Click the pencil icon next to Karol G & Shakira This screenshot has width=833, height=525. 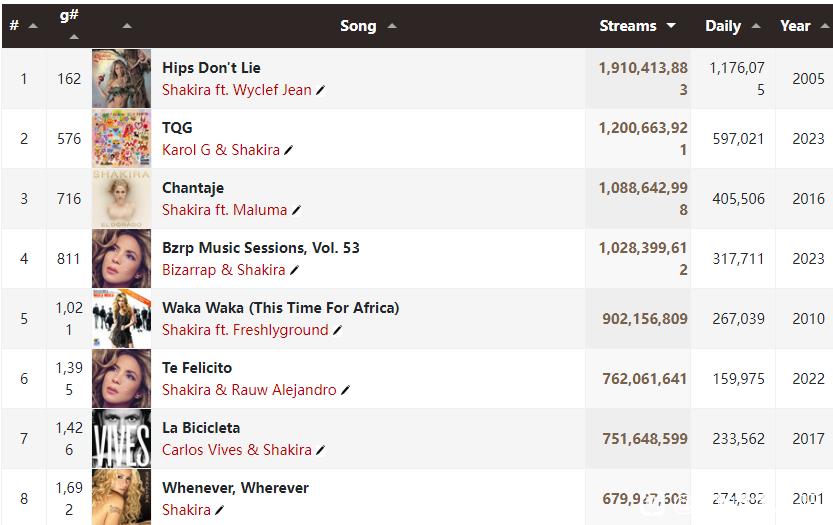tap(288, 150)
